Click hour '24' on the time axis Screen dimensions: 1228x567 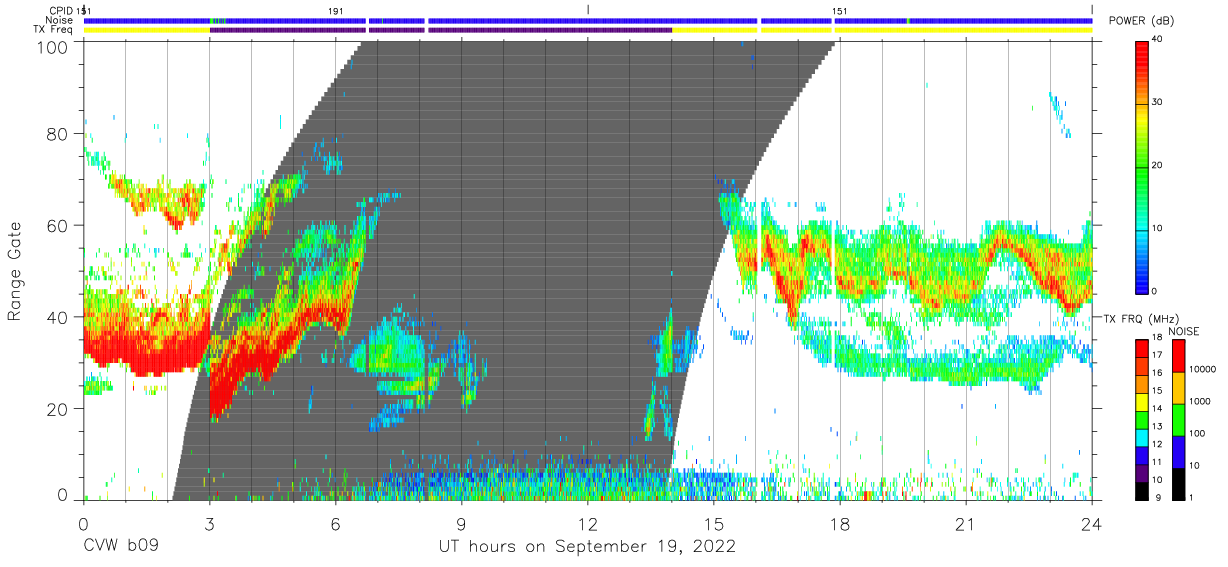(x=1092, y=523)
